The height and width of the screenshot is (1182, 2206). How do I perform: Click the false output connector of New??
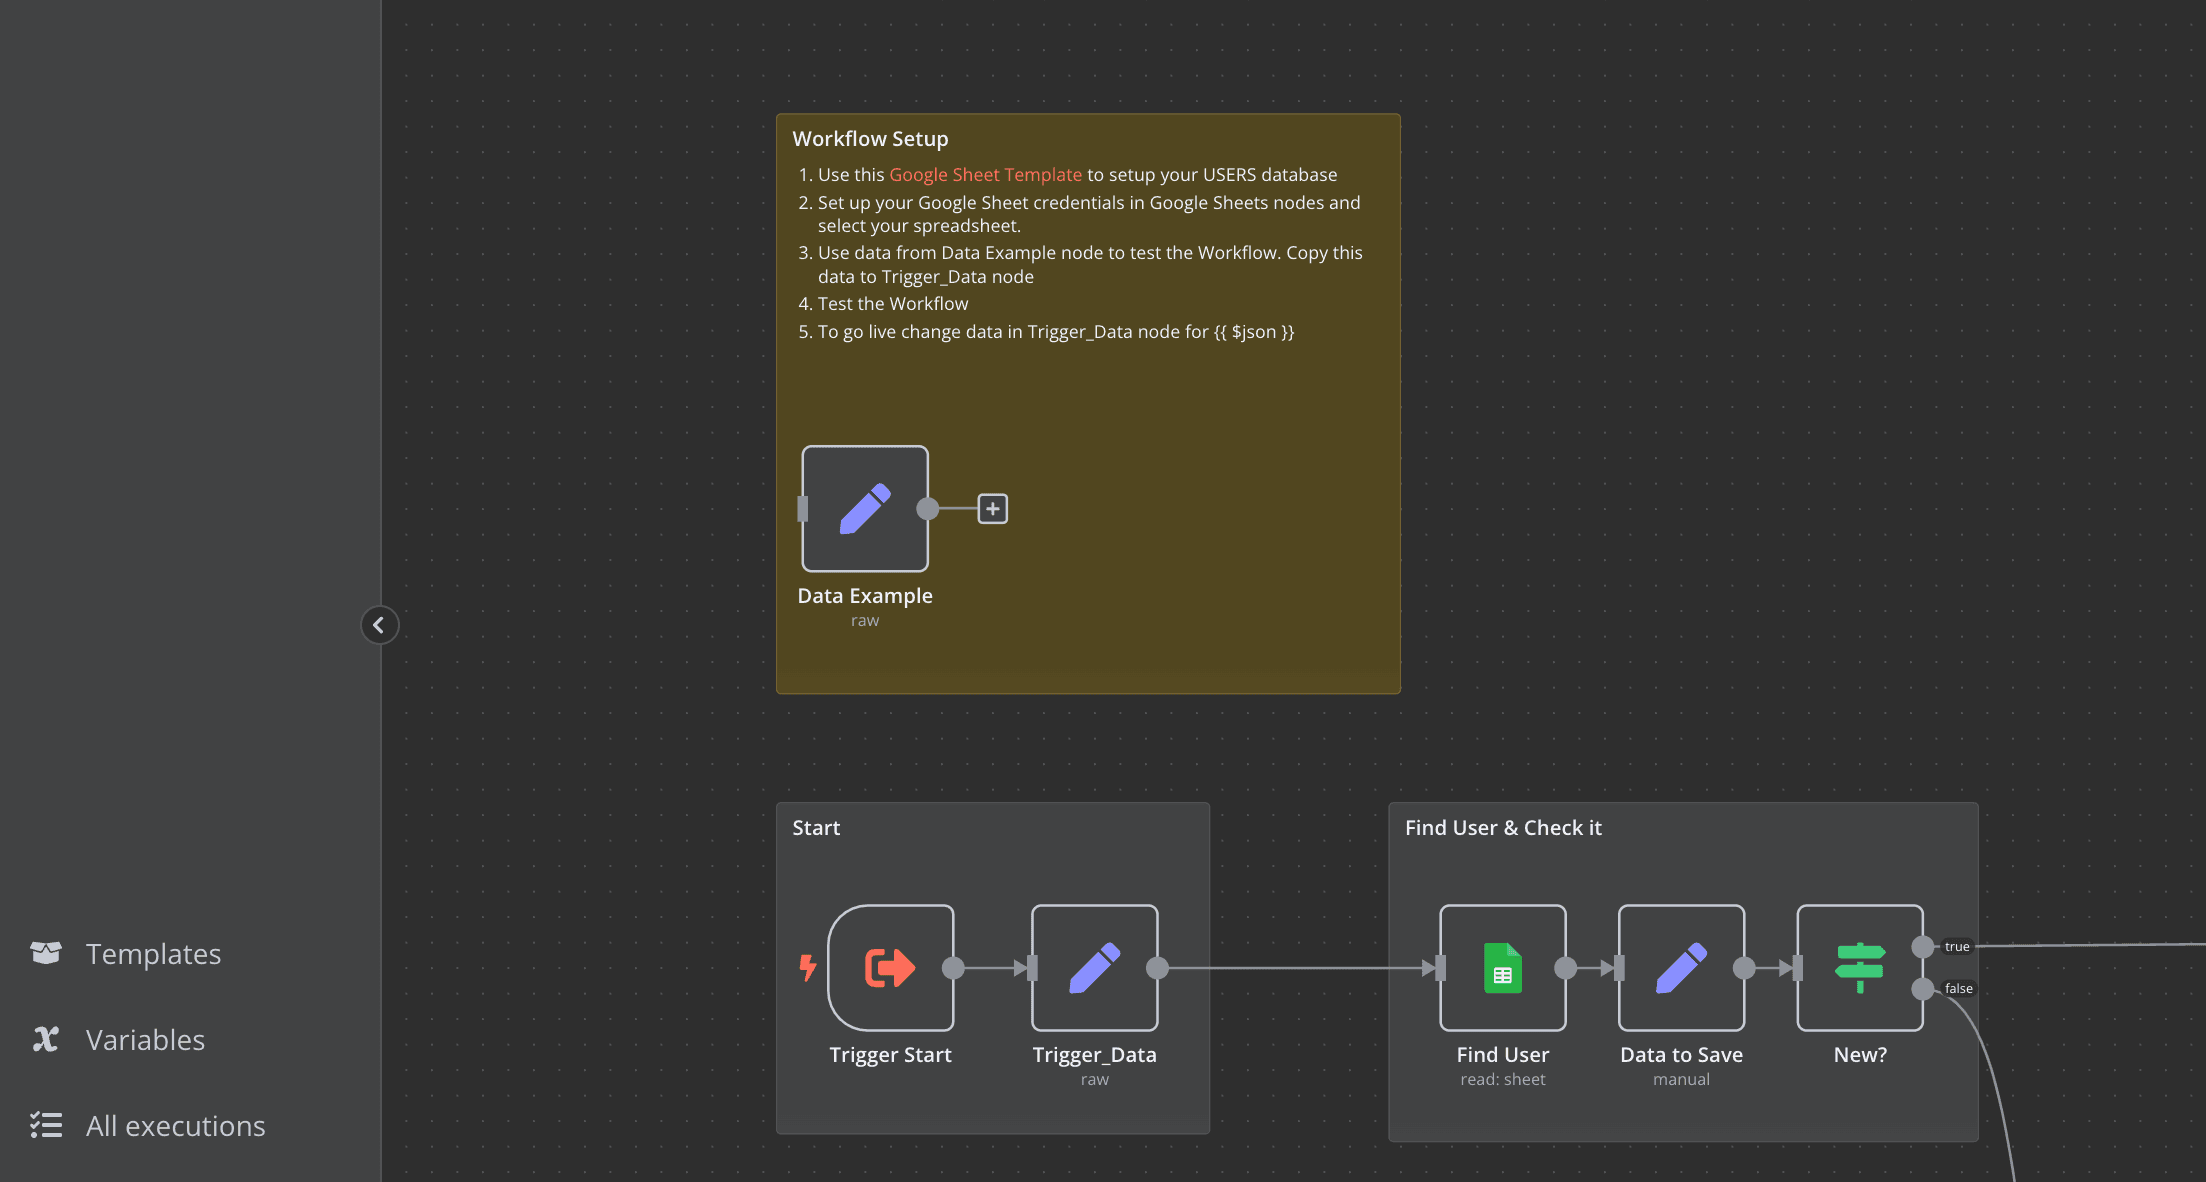pyautogui.click(x=1922, y=989)
